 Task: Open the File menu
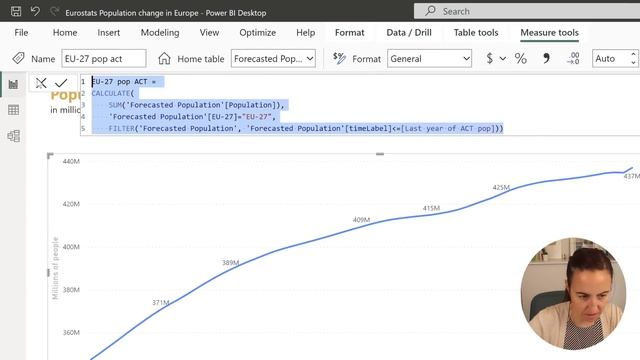click(x=21, y=33)
